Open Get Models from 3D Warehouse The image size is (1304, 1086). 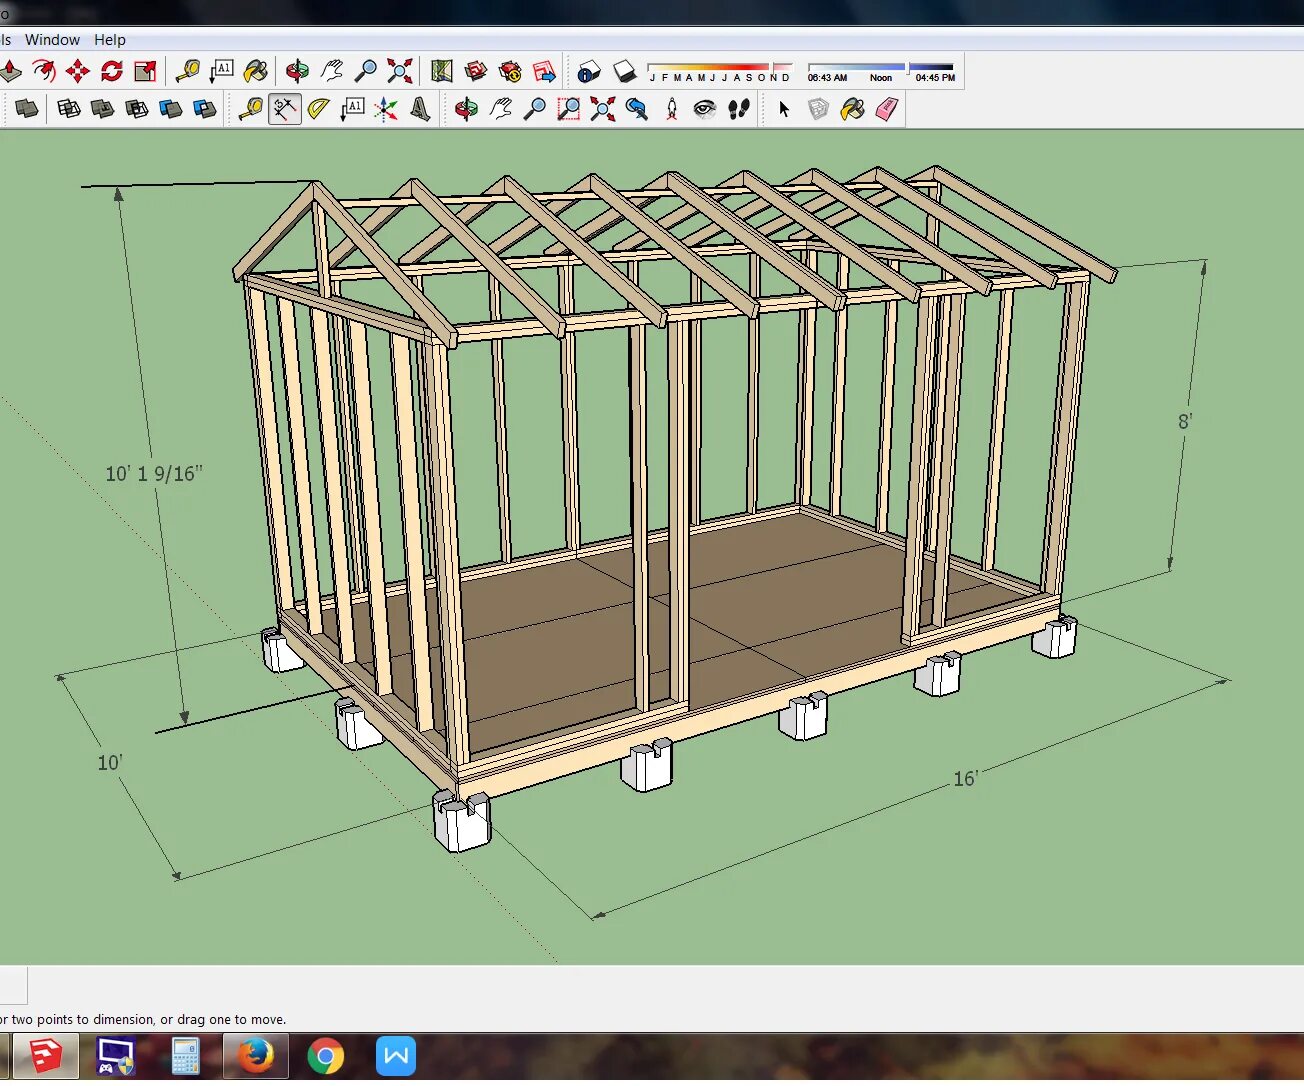tap(476, 71)
